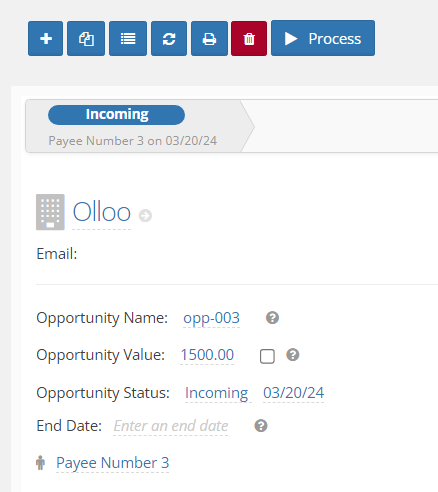Select the Incoming stage pill
Screen dimensions: 438x492
[116, 115]
